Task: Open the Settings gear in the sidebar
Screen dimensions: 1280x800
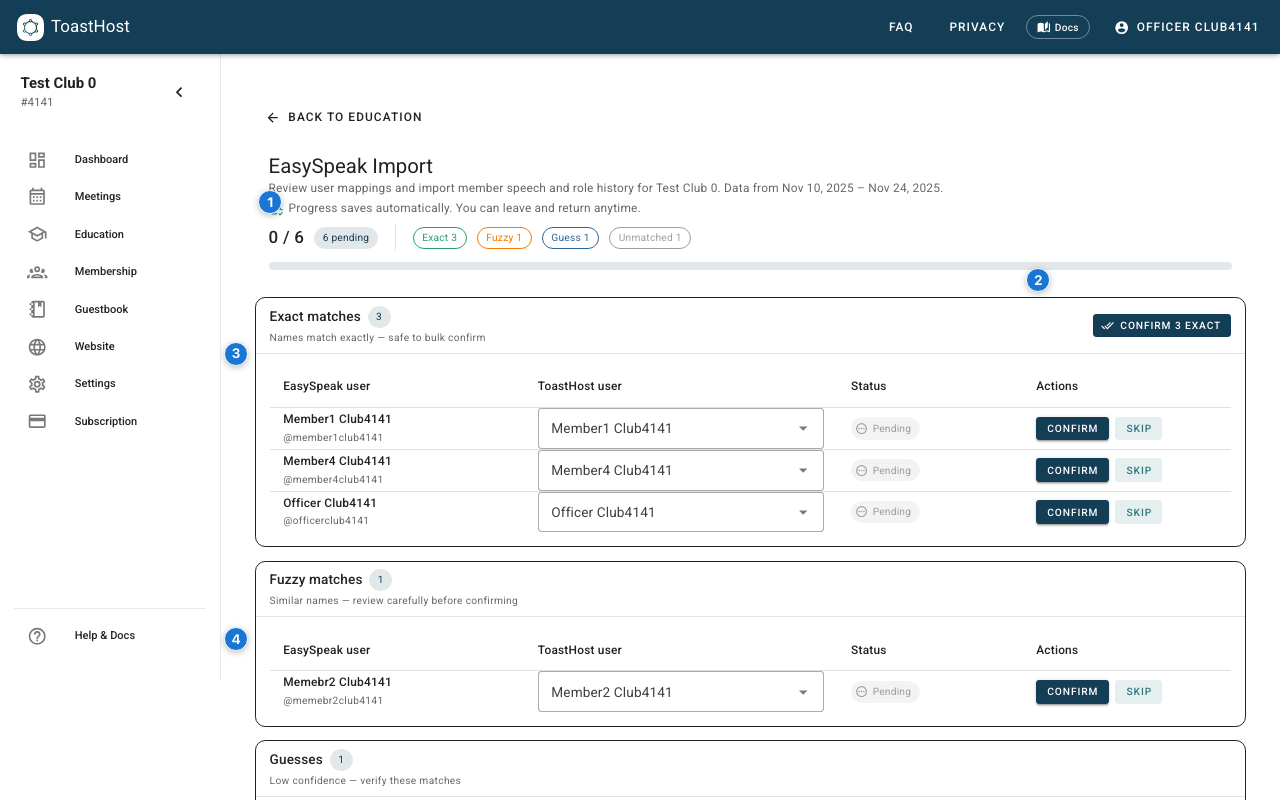Action: (x=37, y=383)
